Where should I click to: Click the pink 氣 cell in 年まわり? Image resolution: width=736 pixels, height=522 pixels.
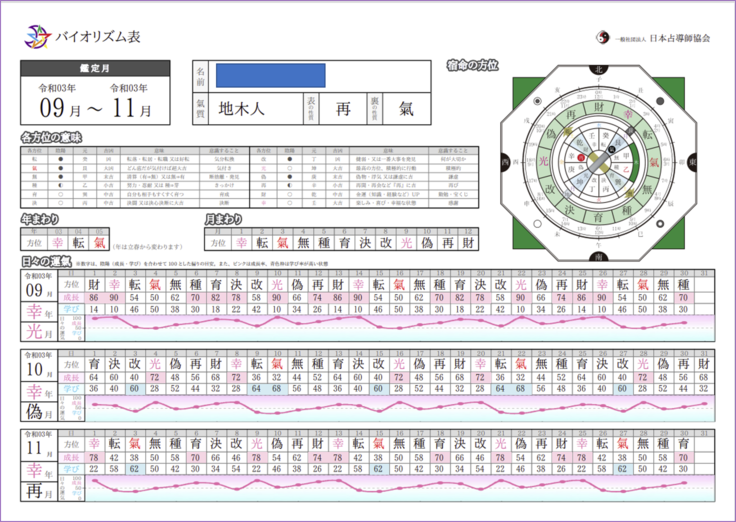[x=99, y=242]
